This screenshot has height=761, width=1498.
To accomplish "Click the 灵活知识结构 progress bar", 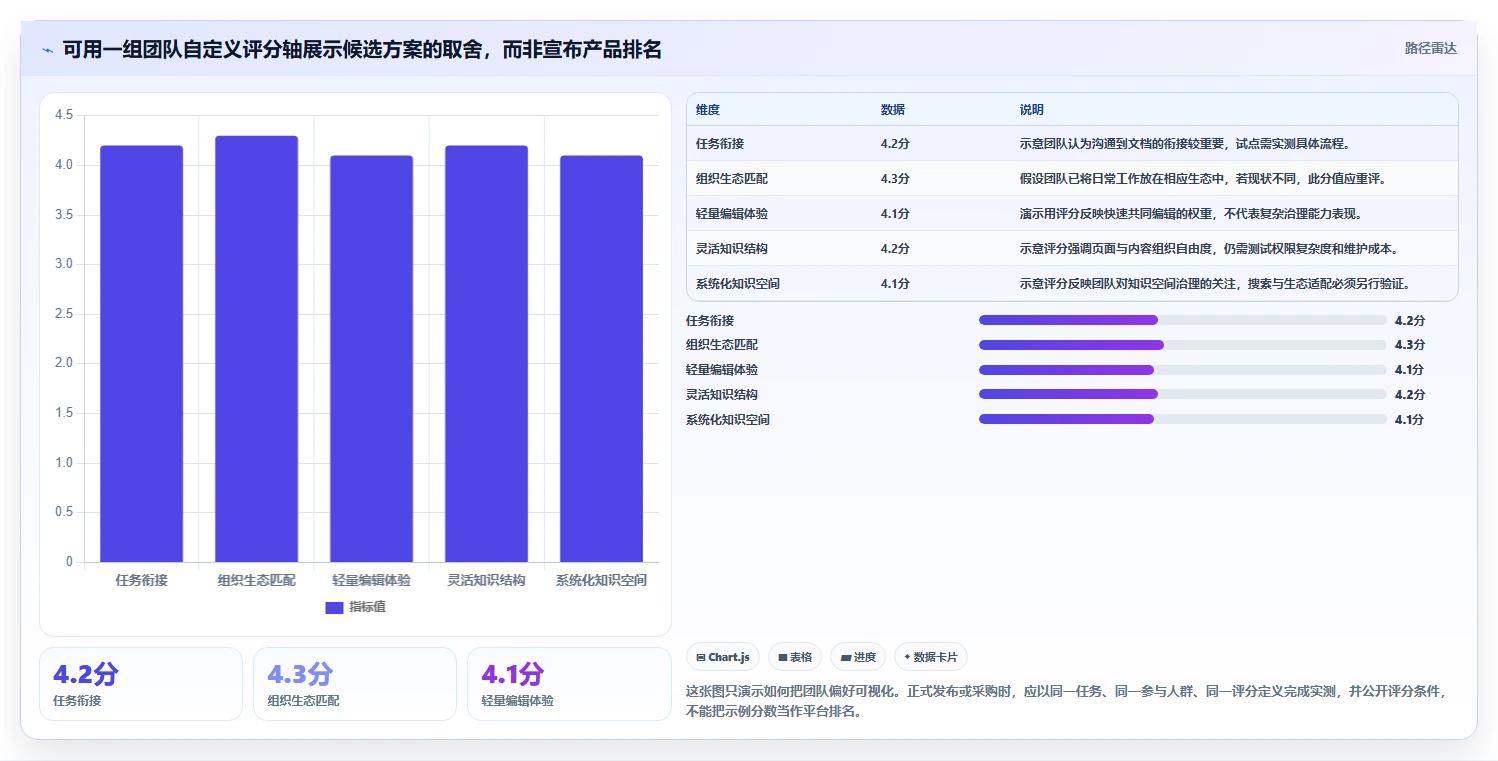I will coord(1183,394).
